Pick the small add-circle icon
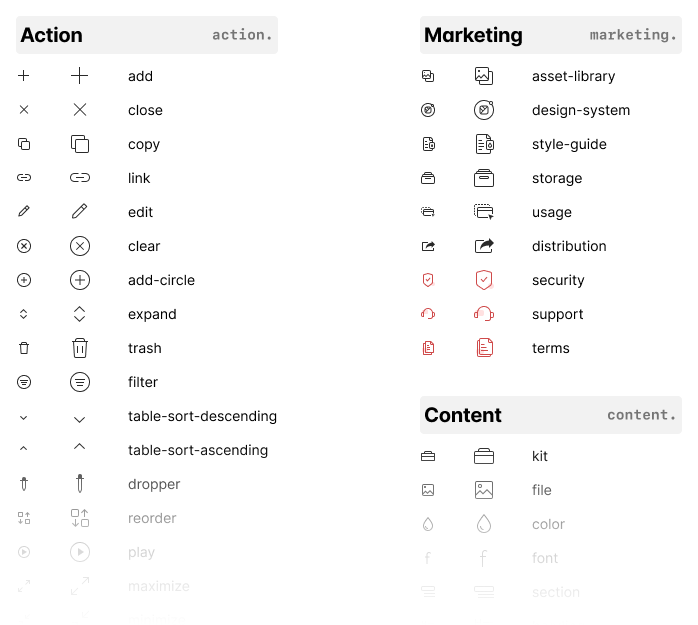The image size is (698, 625). click(x=24, y=280)
